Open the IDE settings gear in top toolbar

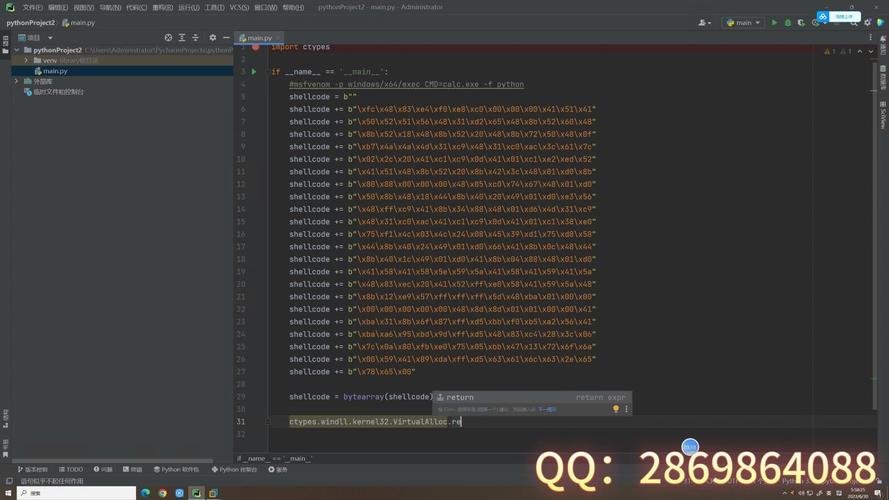867,23
